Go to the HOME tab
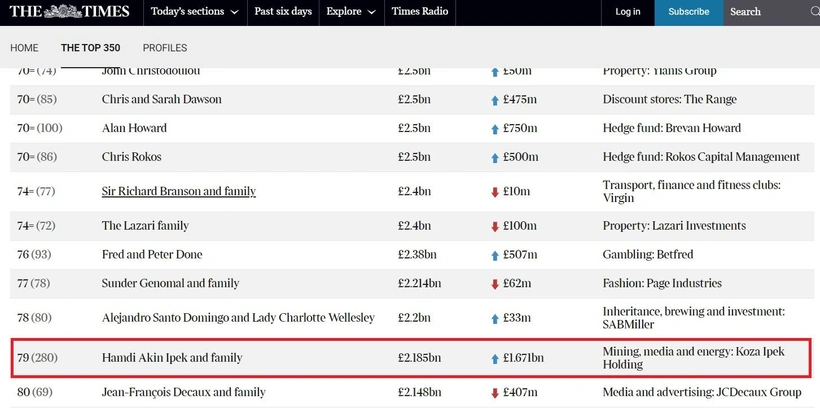Screen dimensions: 820x417 pyautogui.click(x=24, y=48)
